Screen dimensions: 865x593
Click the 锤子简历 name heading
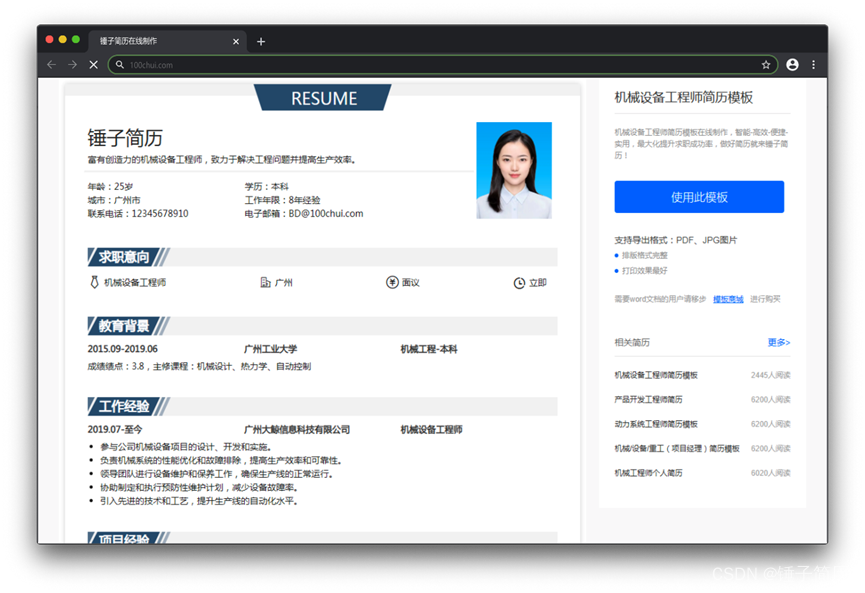tap(125, 138)
